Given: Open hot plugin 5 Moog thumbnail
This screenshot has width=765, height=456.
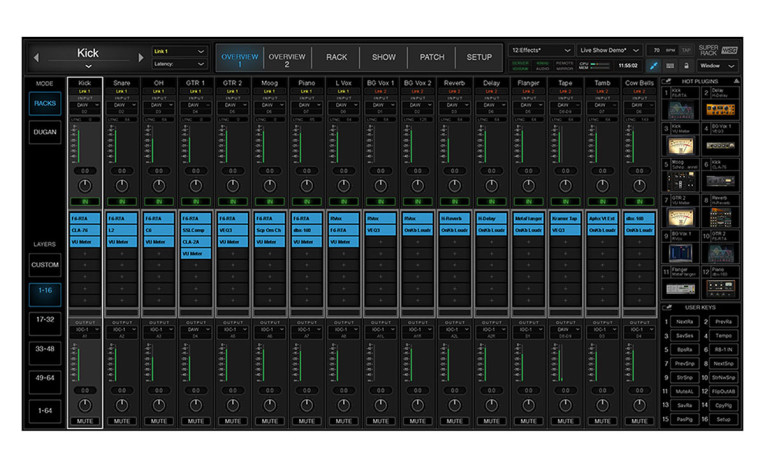Looking at the screenshot, I should (x=681, y=181).
